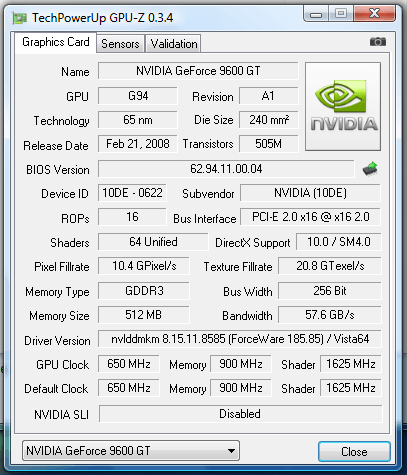The width and height of the screenshot is (407, 475).
Task: Select the Graphics Card tab
Action: pos(56,42)
